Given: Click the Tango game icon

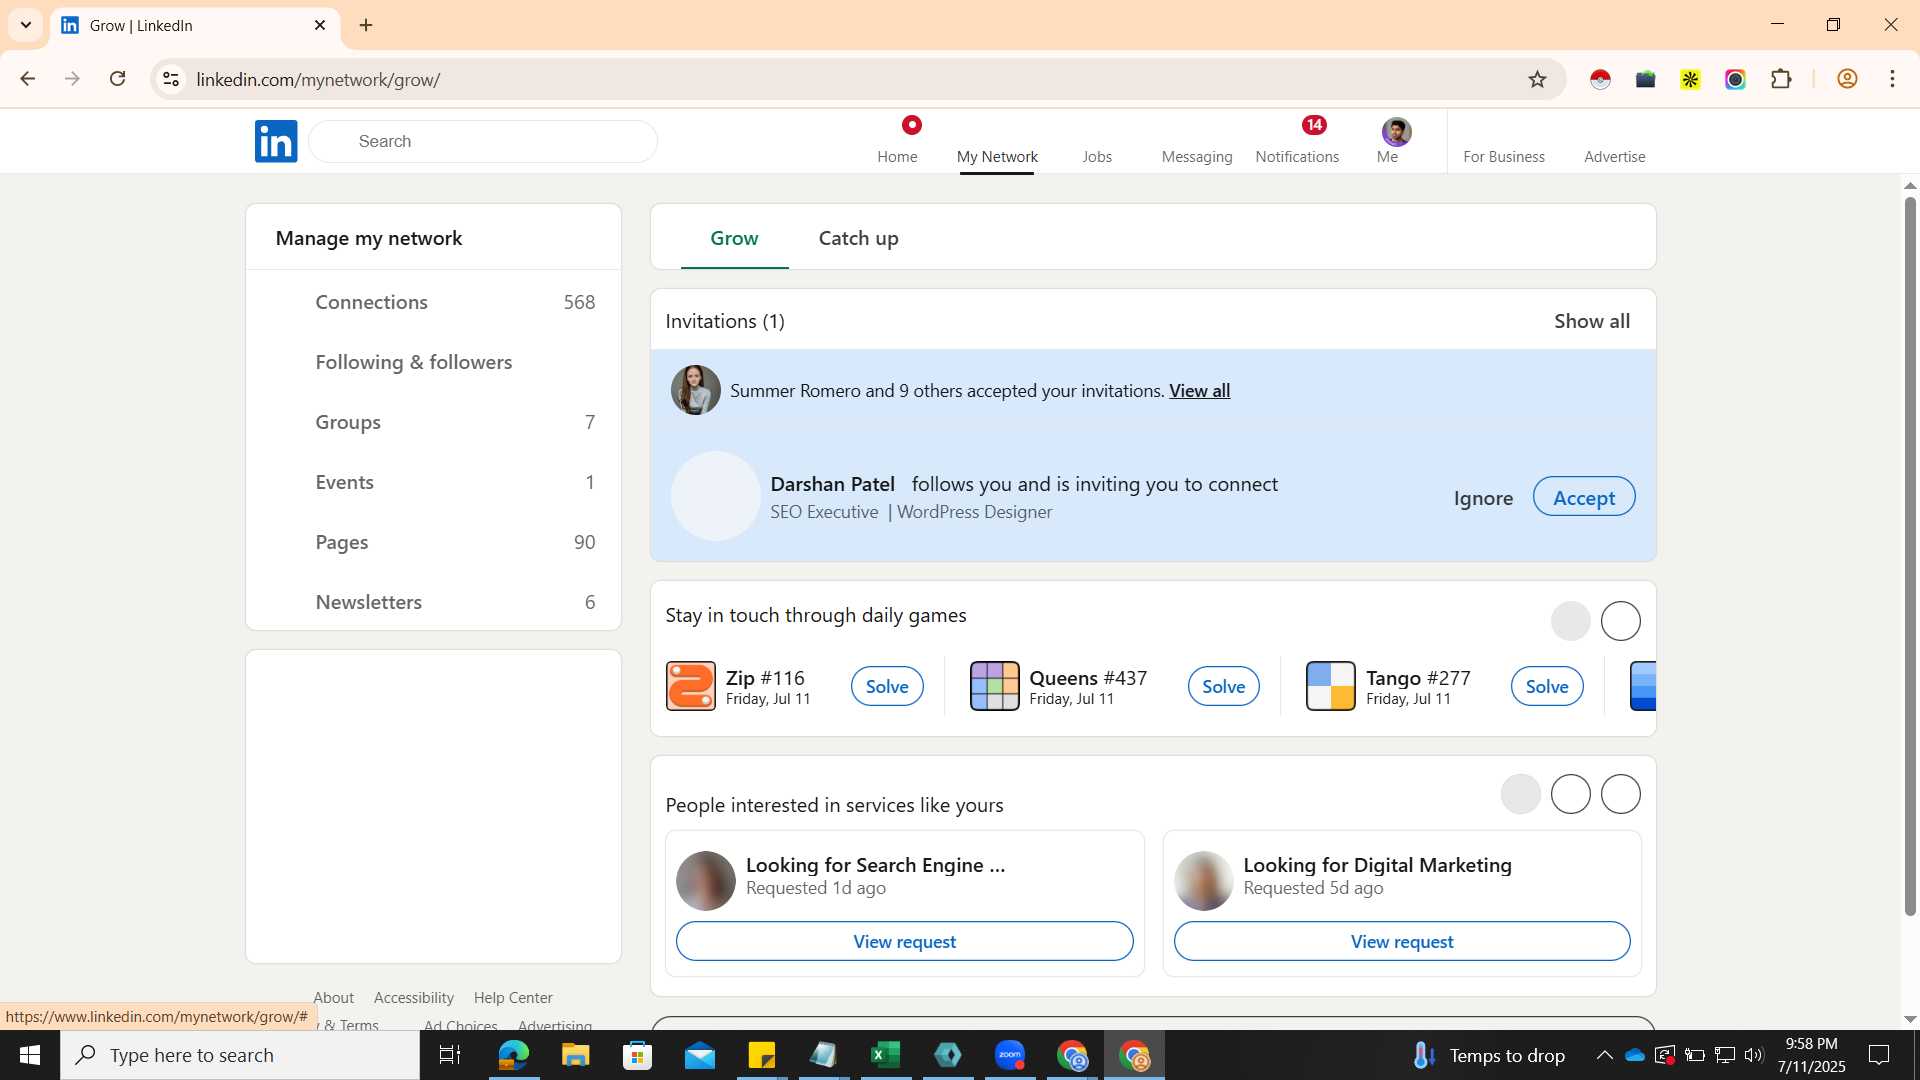Looking at the screenshot, I should 1330,686.
